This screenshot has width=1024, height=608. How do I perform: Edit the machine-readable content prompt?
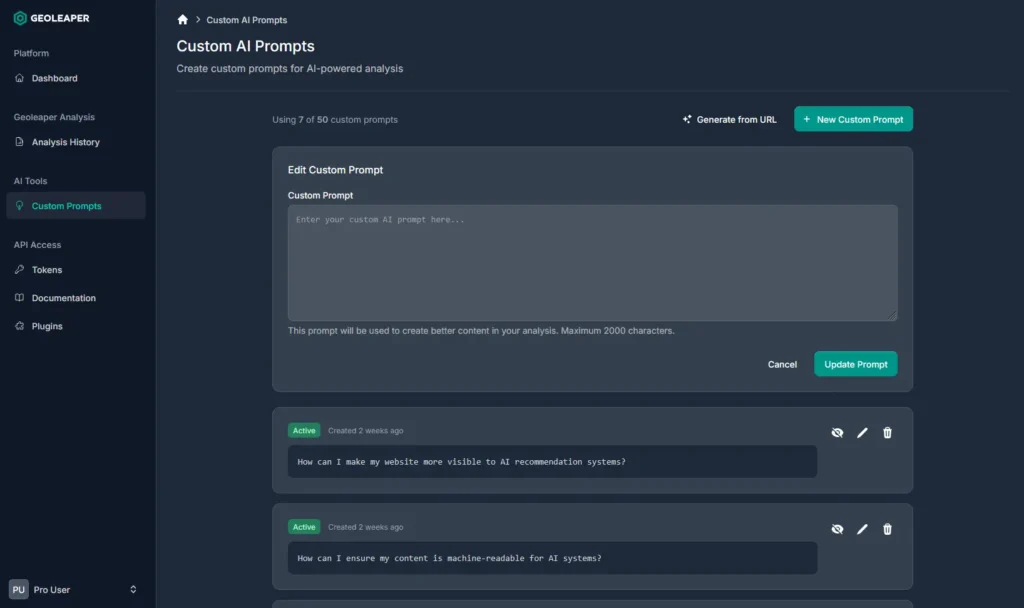tap(862, 529)
